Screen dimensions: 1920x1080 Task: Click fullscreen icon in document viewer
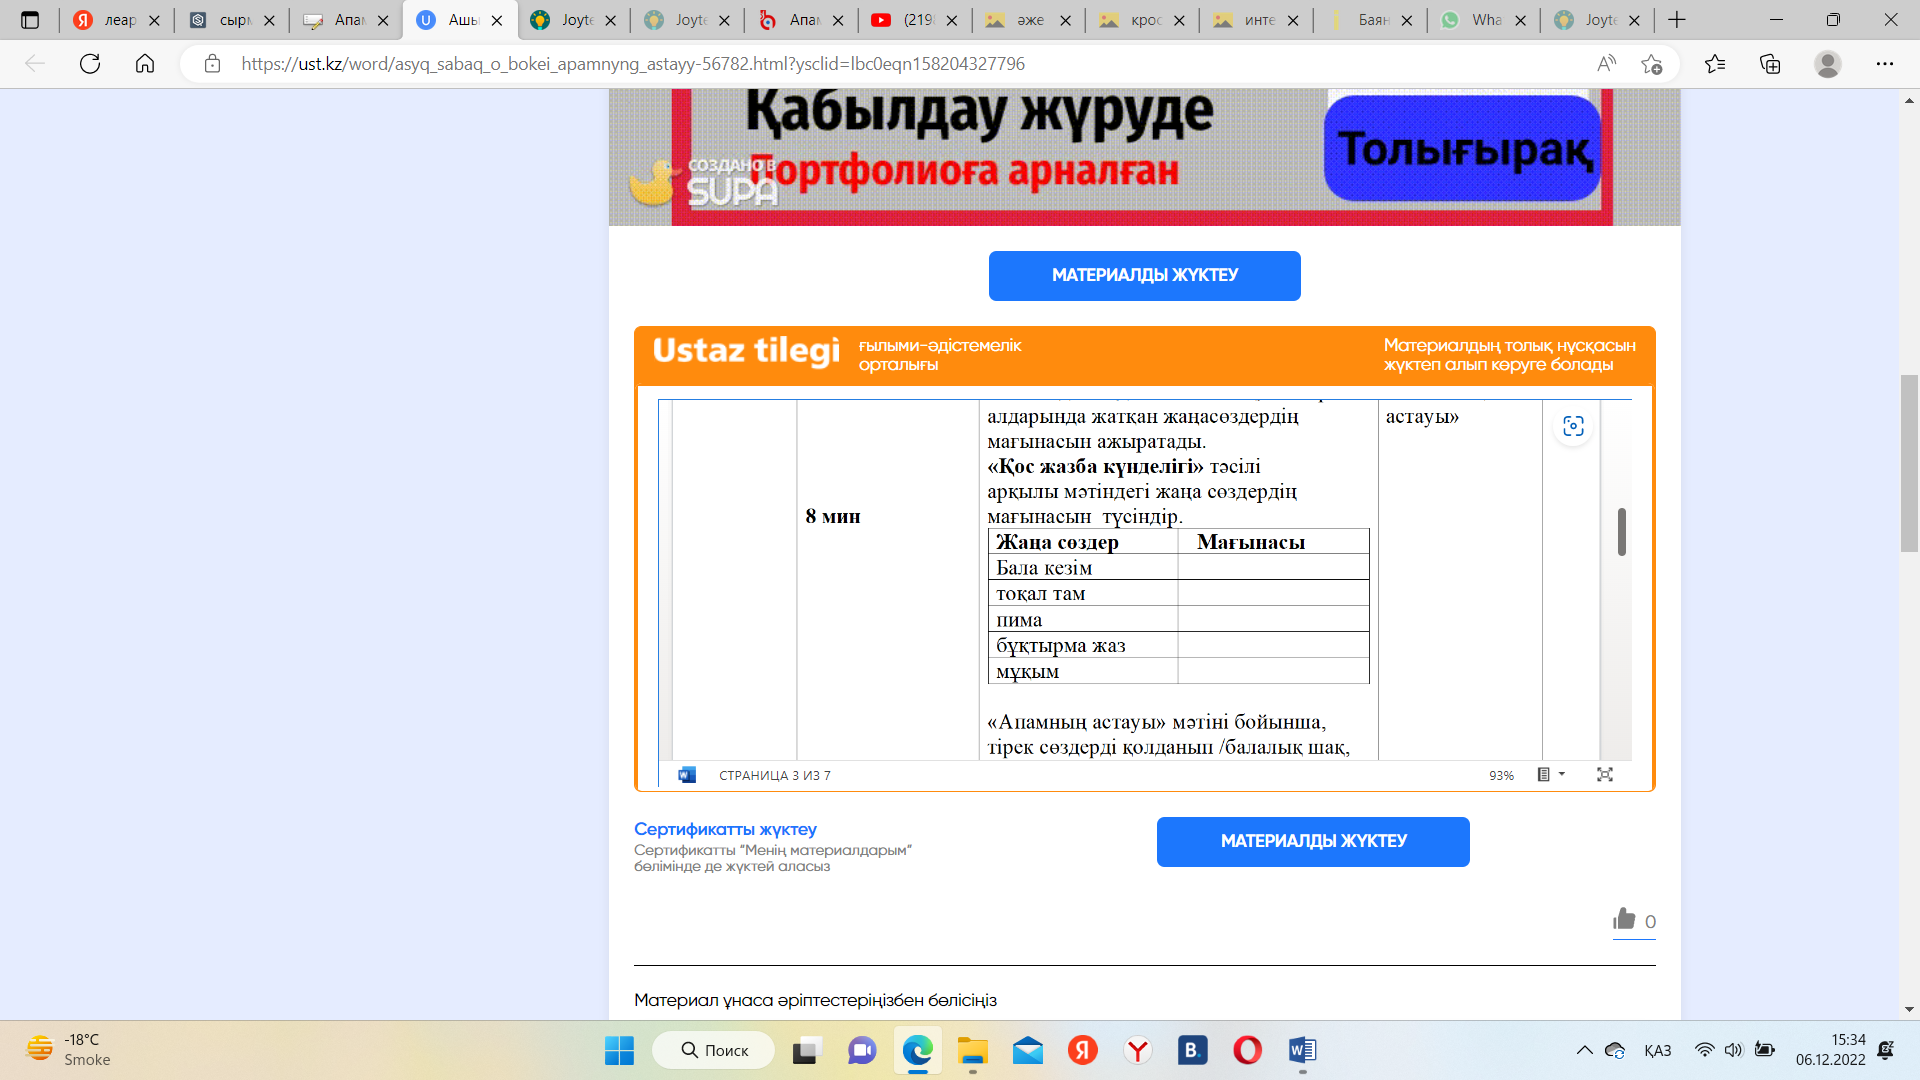click(1605, 775)
